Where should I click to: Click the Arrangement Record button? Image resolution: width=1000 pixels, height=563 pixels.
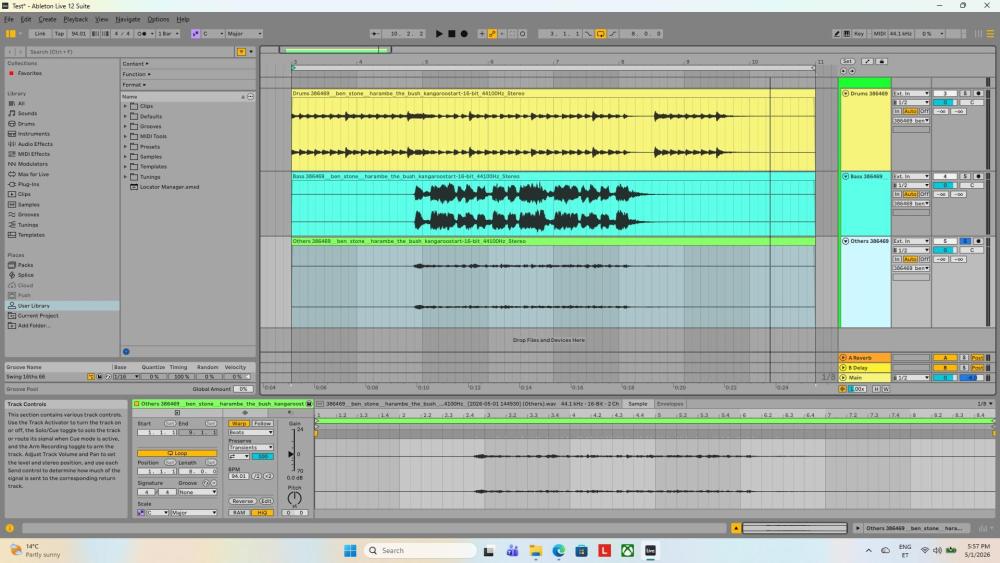click(x=464, y=34)
